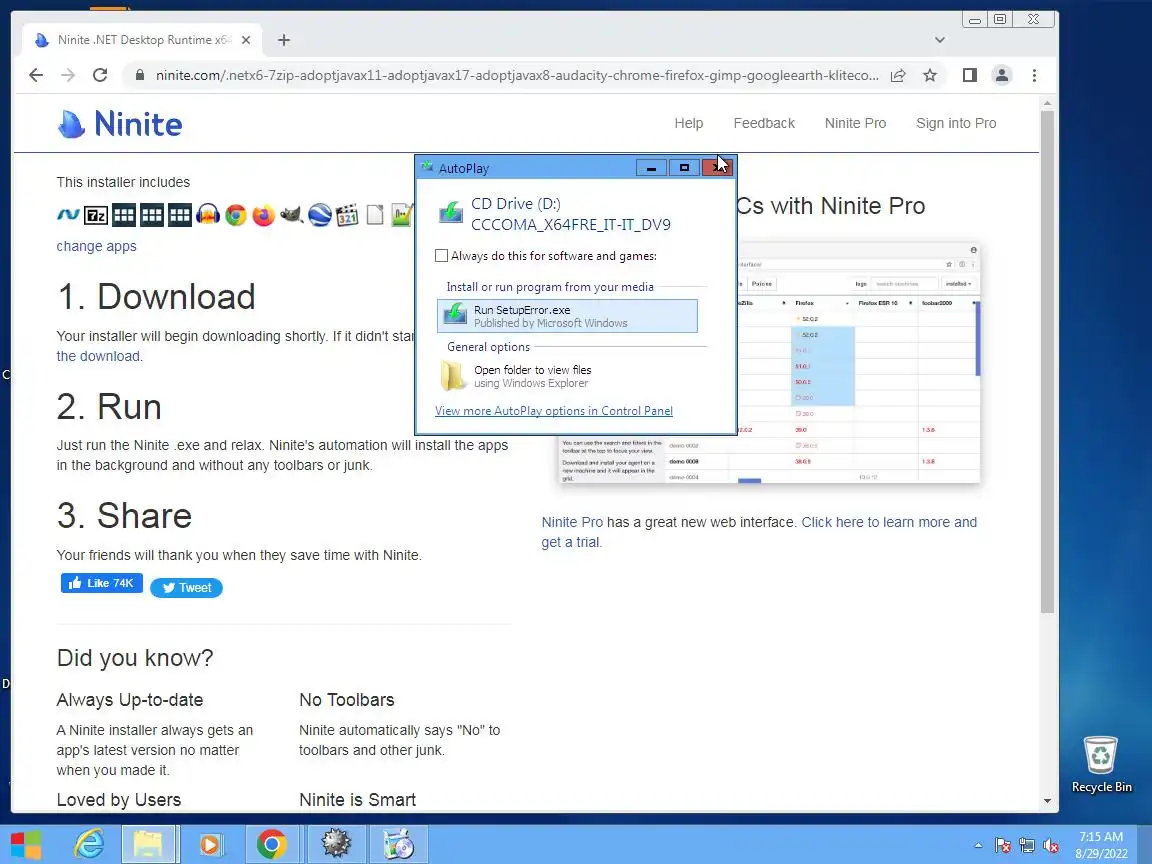This screenshot has height=864, width=1152.
Task: Open the Chrome three-dot menu
Action: (x=1034, y=75)
